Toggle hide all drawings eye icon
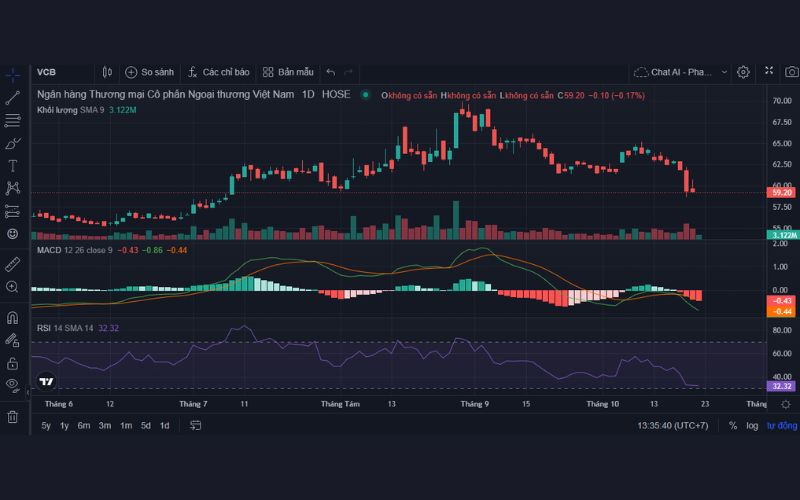The image size is (800, 500). click(x=13, y=384)
